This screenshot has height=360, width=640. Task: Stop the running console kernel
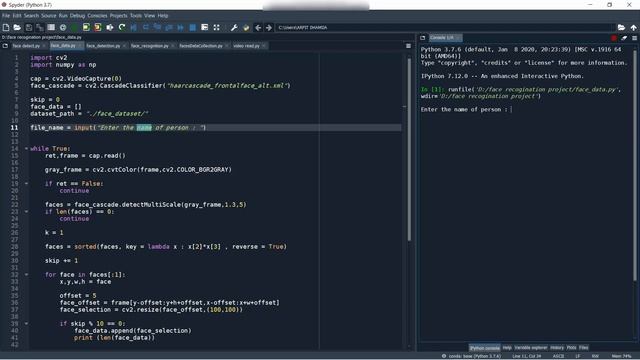pos(614,38)
